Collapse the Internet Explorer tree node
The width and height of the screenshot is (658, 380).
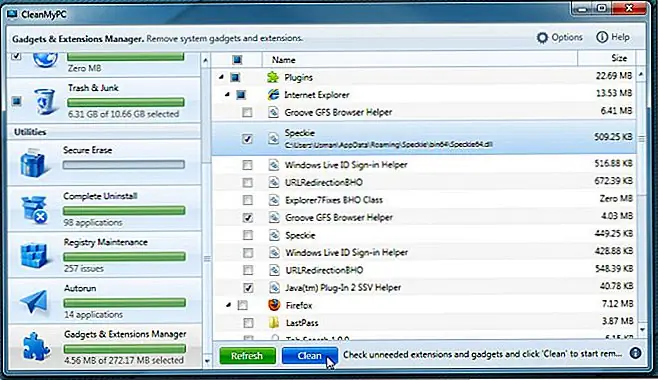[227, 95]
